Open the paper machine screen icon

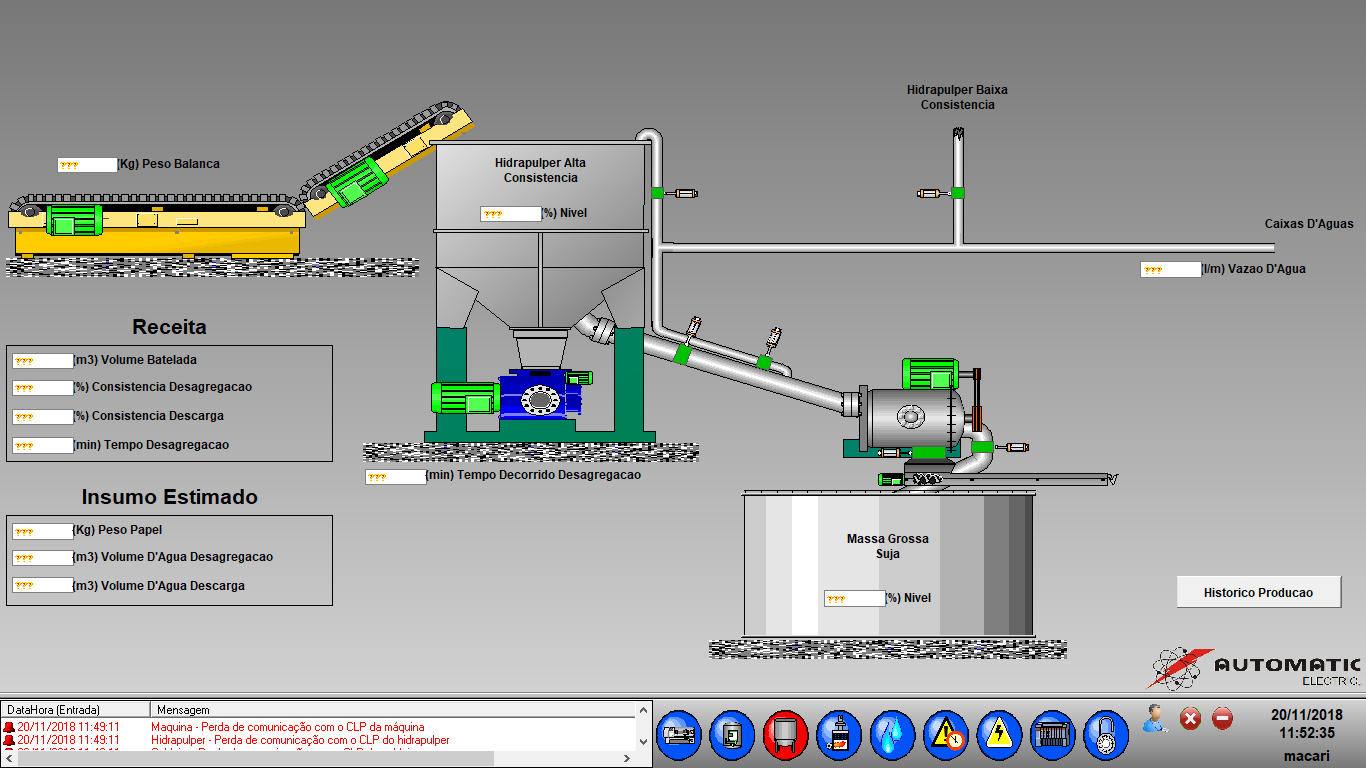pos(679,735)
